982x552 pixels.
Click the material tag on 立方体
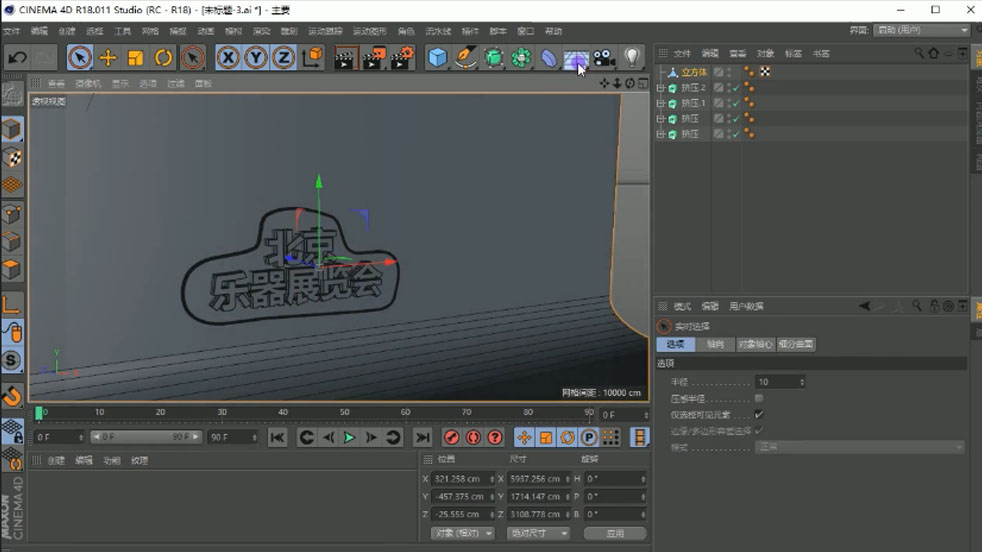pyautogui.click(x=765, y=72)
